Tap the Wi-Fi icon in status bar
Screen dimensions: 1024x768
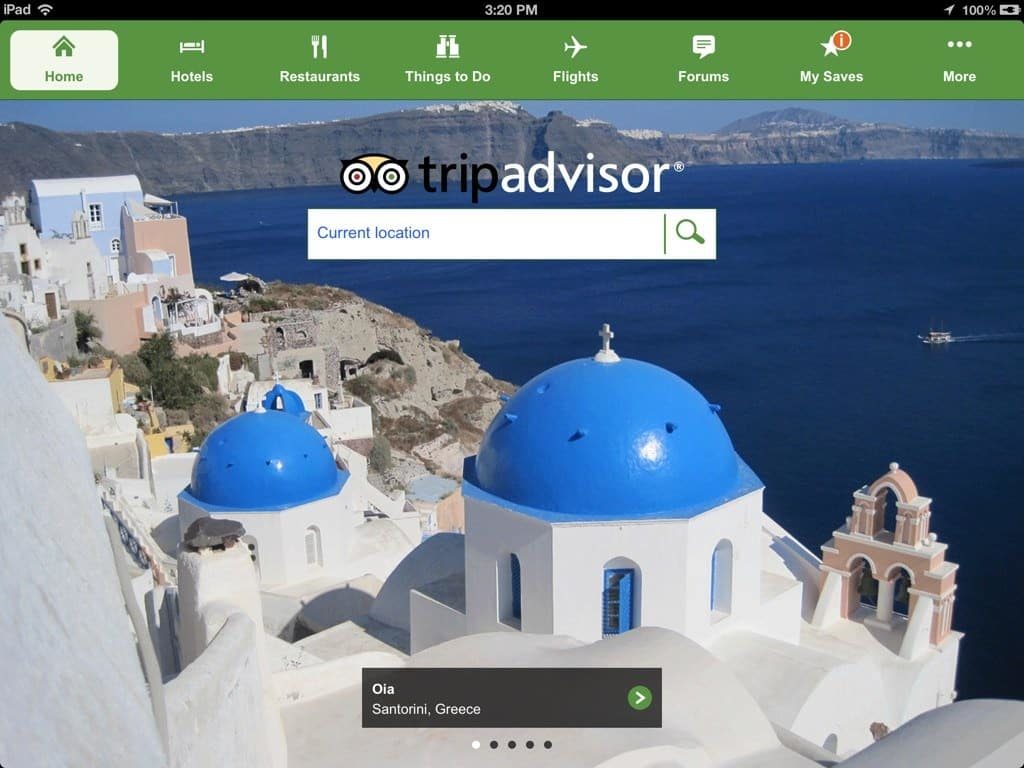tap(45, 10)
